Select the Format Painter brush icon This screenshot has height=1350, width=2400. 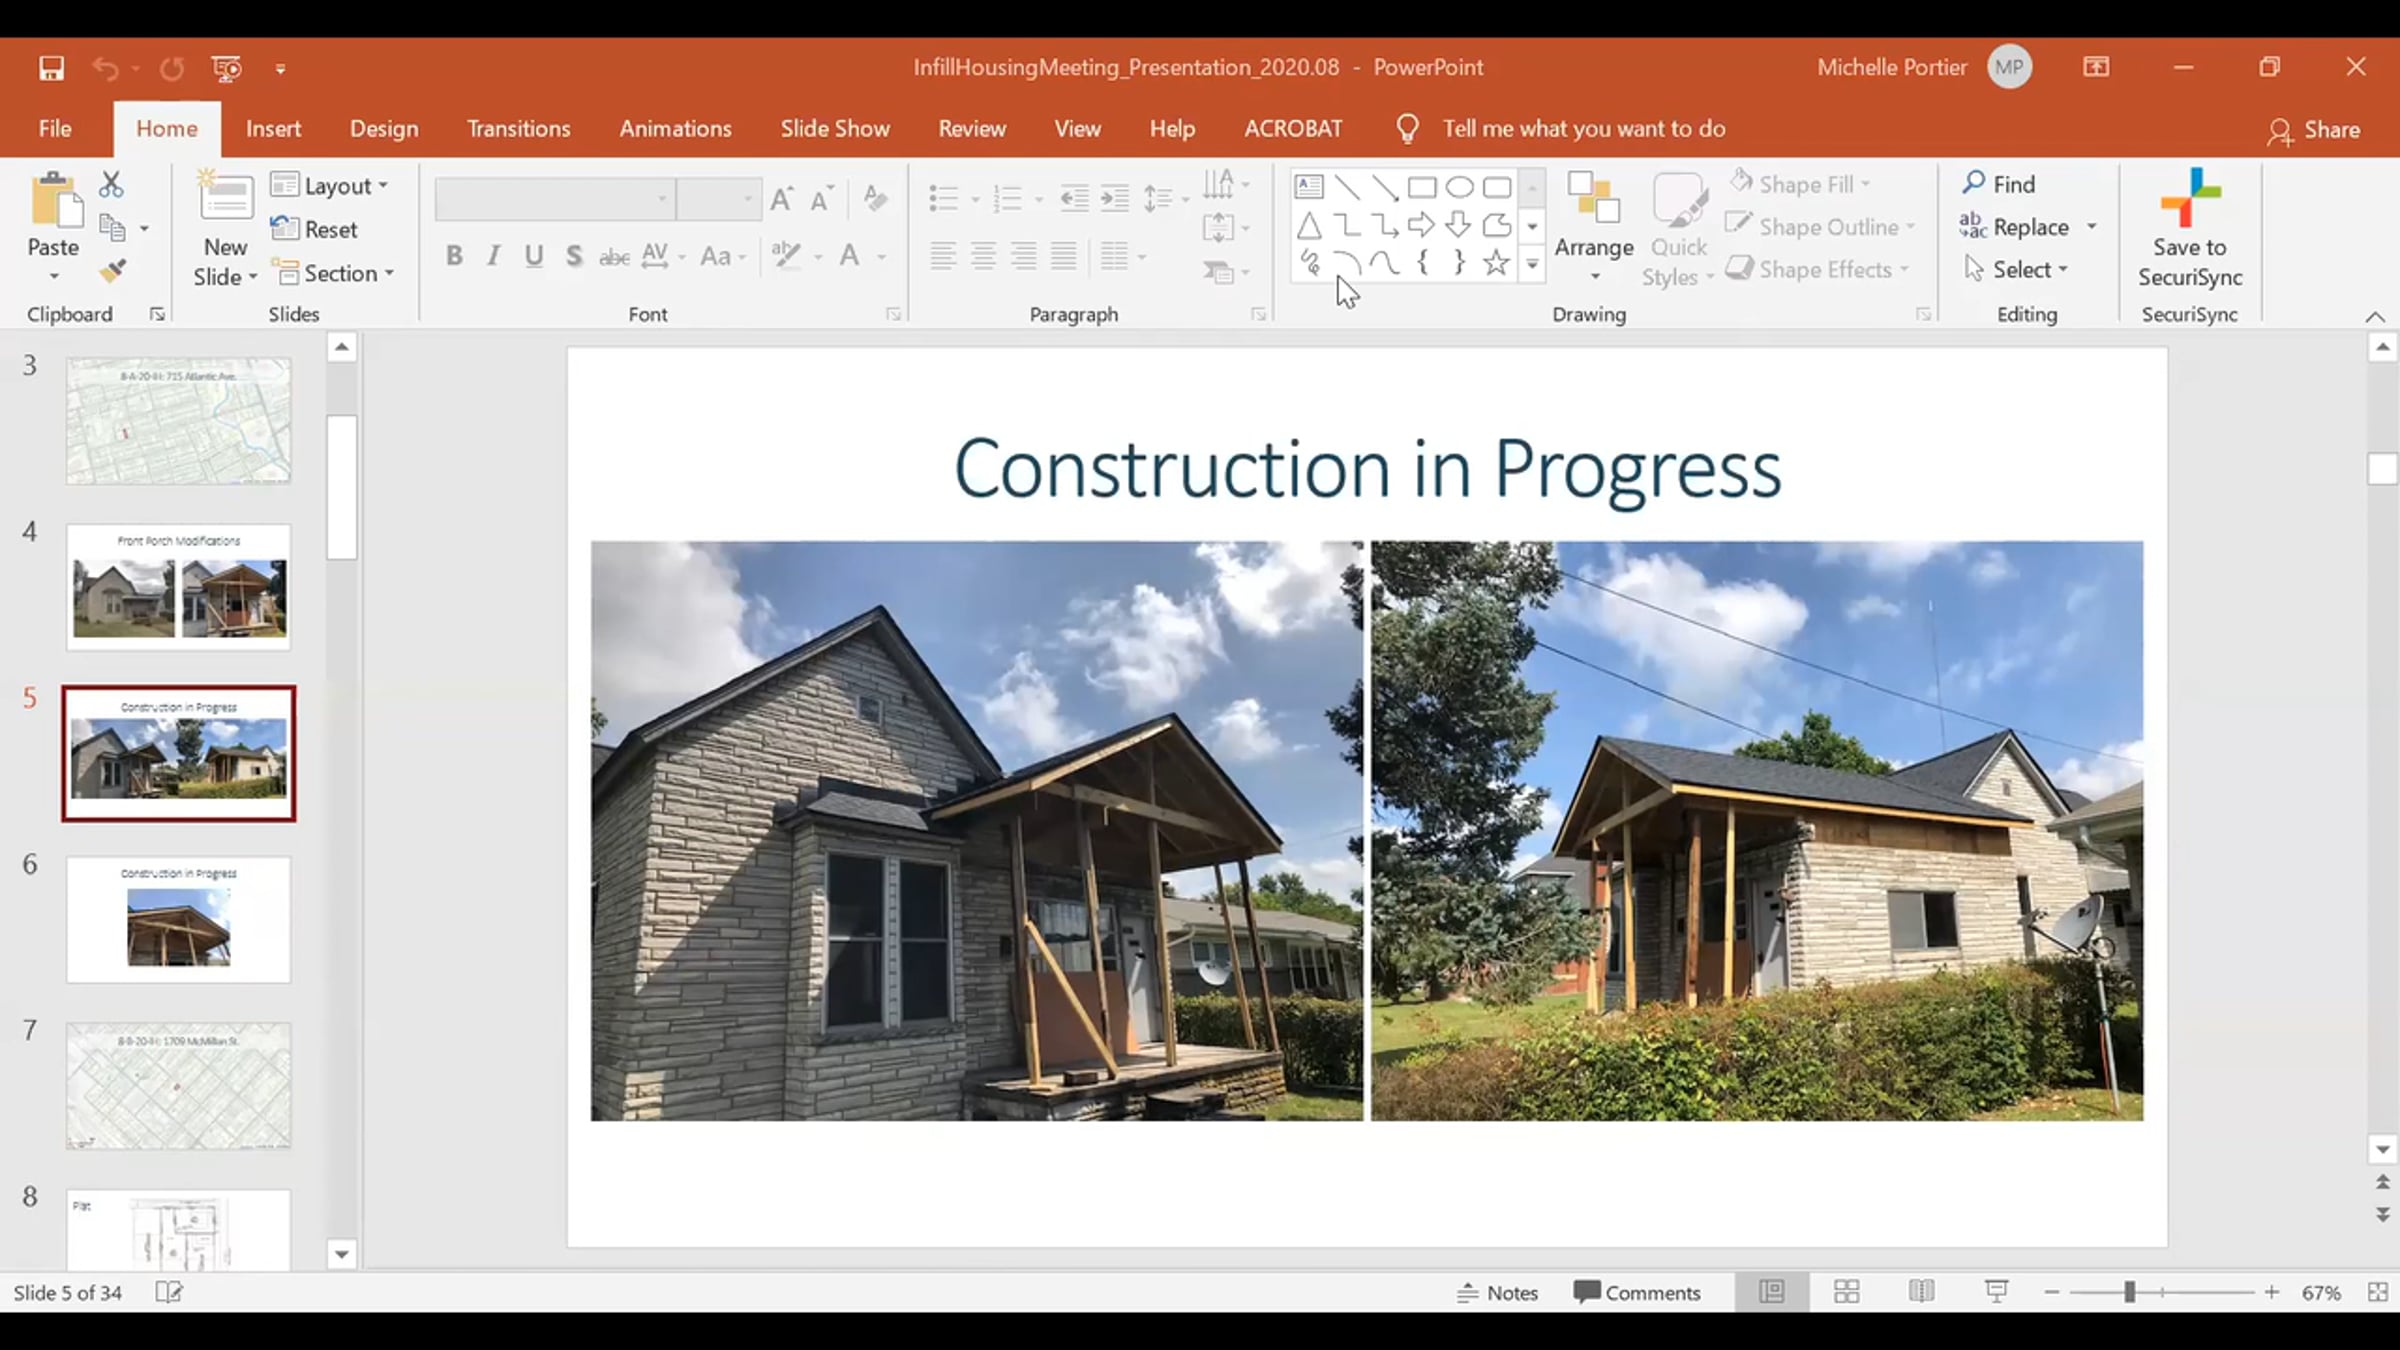point(112,271)
